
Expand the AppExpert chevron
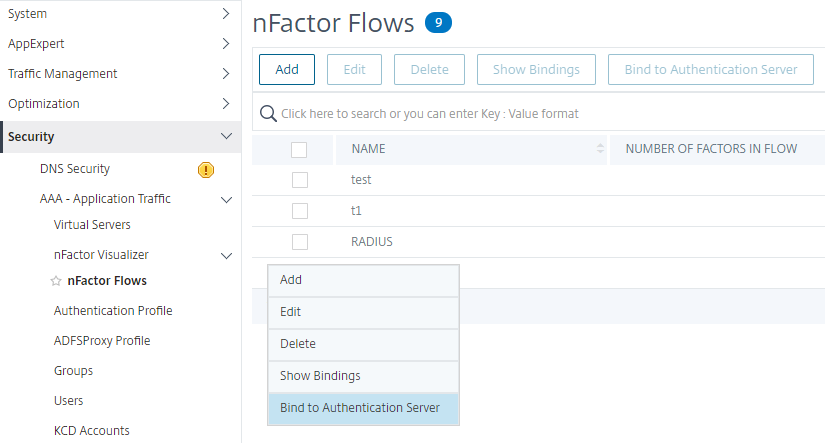226,44
